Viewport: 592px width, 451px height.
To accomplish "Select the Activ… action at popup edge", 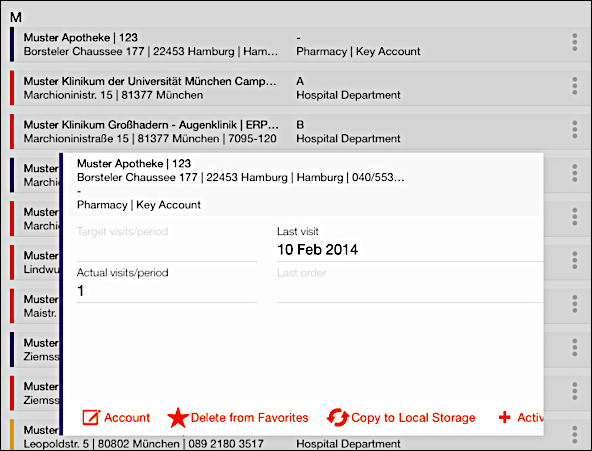I will pyautogui.click(x=530, y=418).
